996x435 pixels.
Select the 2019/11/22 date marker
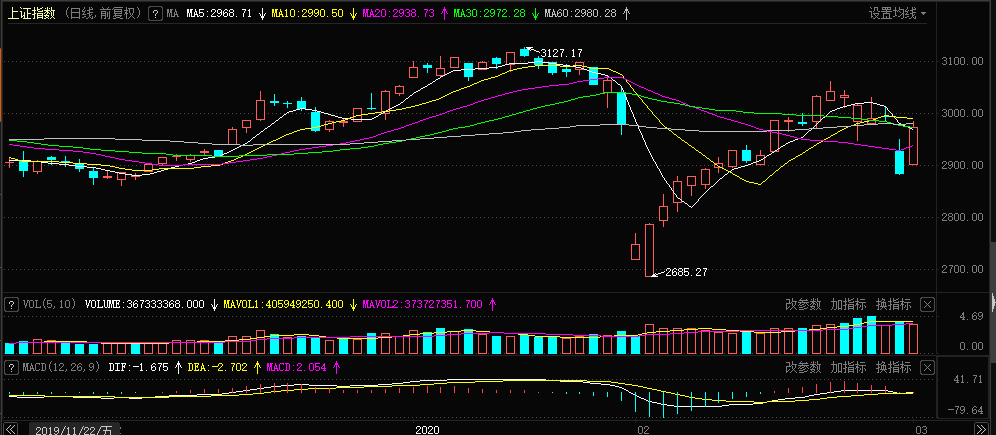pos(75,429)
